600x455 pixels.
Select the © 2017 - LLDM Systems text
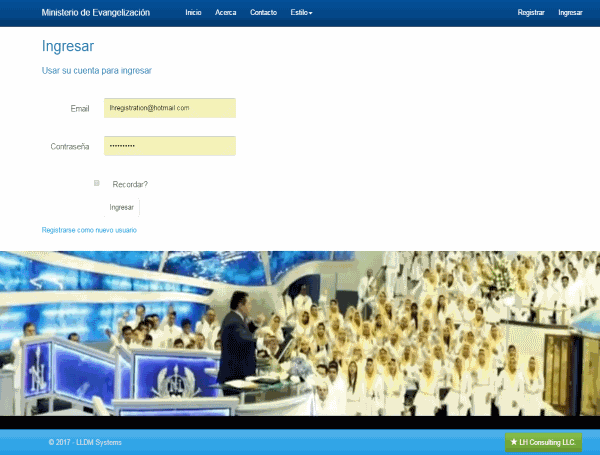[x=85, y=442]
